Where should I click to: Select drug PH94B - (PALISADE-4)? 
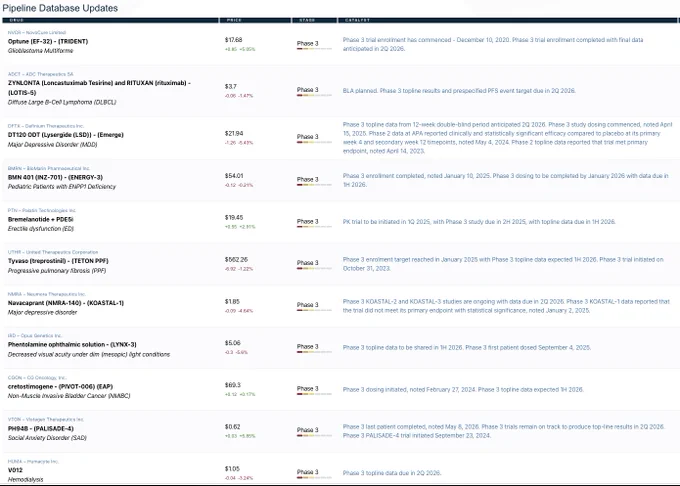click(41, 429)
